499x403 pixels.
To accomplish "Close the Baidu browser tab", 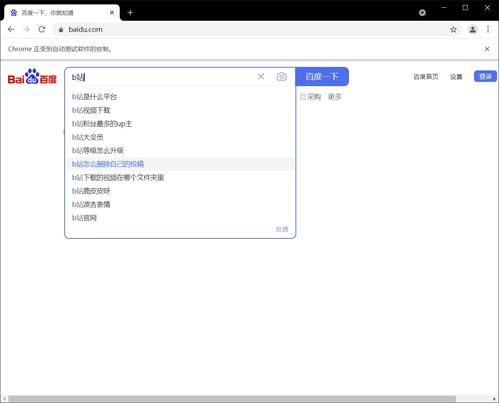I will (112, 13).
